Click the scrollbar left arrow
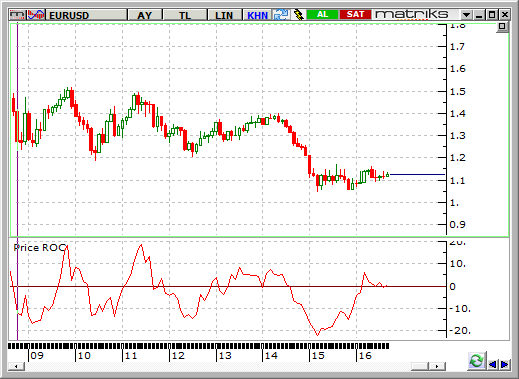Viewport: 519px width, 379px height. pyautogui.click(x=16, y=366)
